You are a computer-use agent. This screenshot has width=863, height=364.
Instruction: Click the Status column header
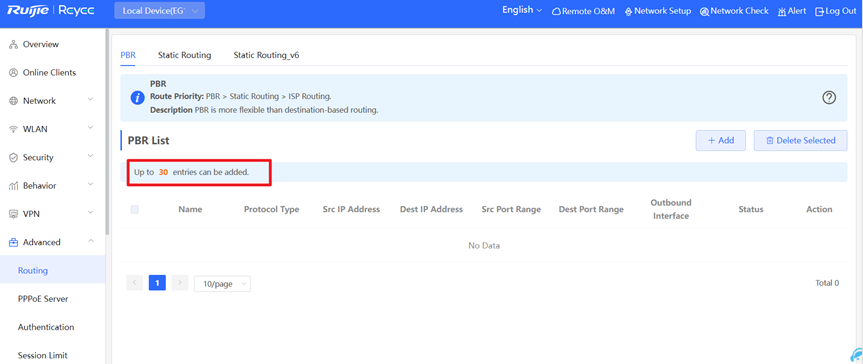[751, 209]
